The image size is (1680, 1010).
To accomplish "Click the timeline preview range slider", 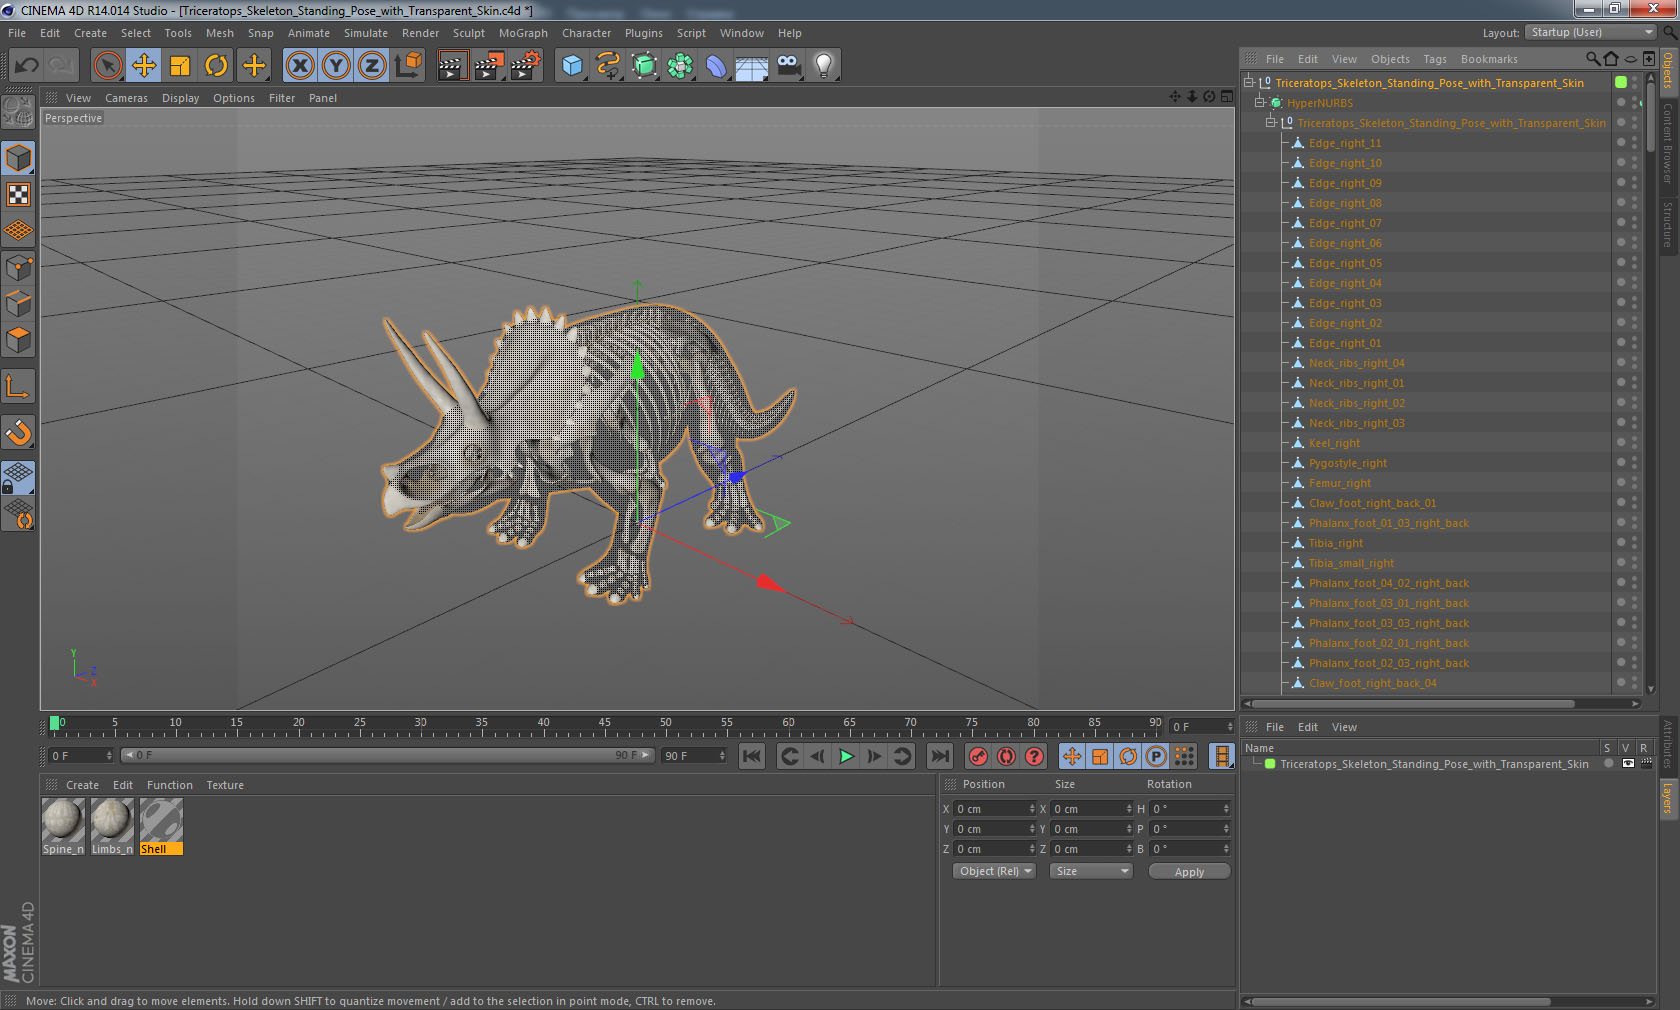I will click(387, 755).
